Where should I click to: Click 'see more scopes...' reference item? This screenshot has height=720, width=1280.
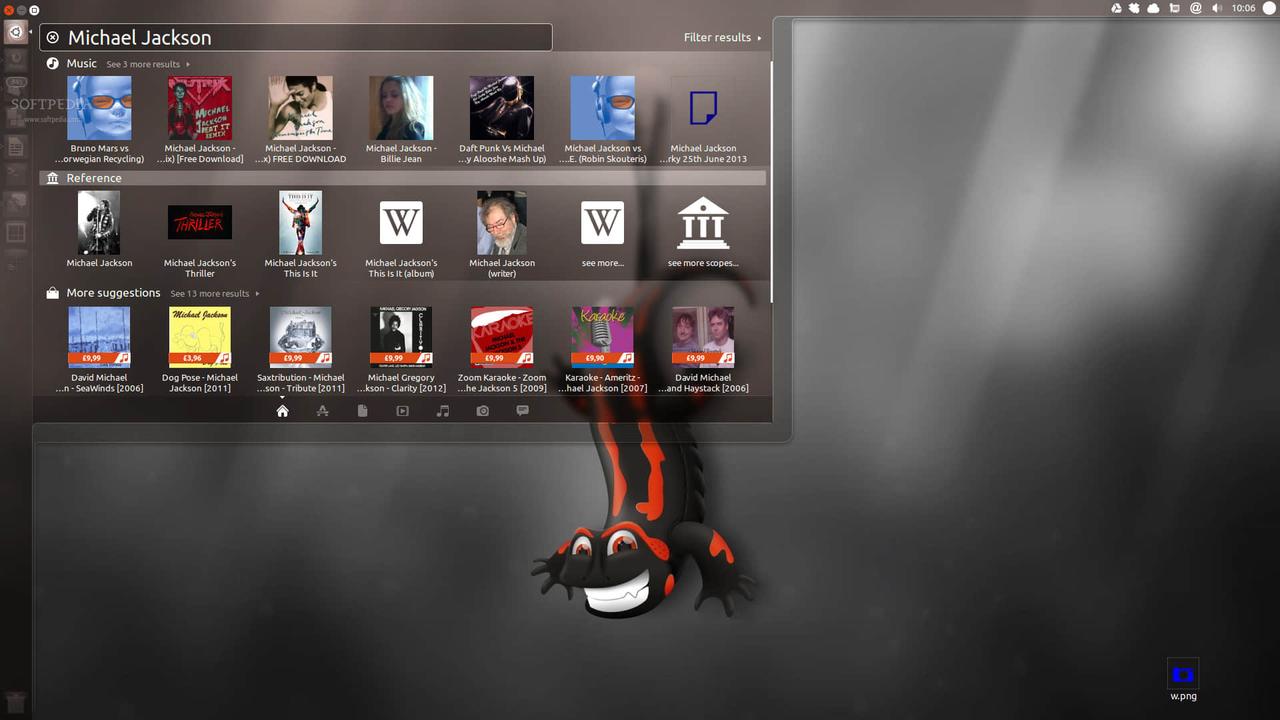(x=702, y=232)
